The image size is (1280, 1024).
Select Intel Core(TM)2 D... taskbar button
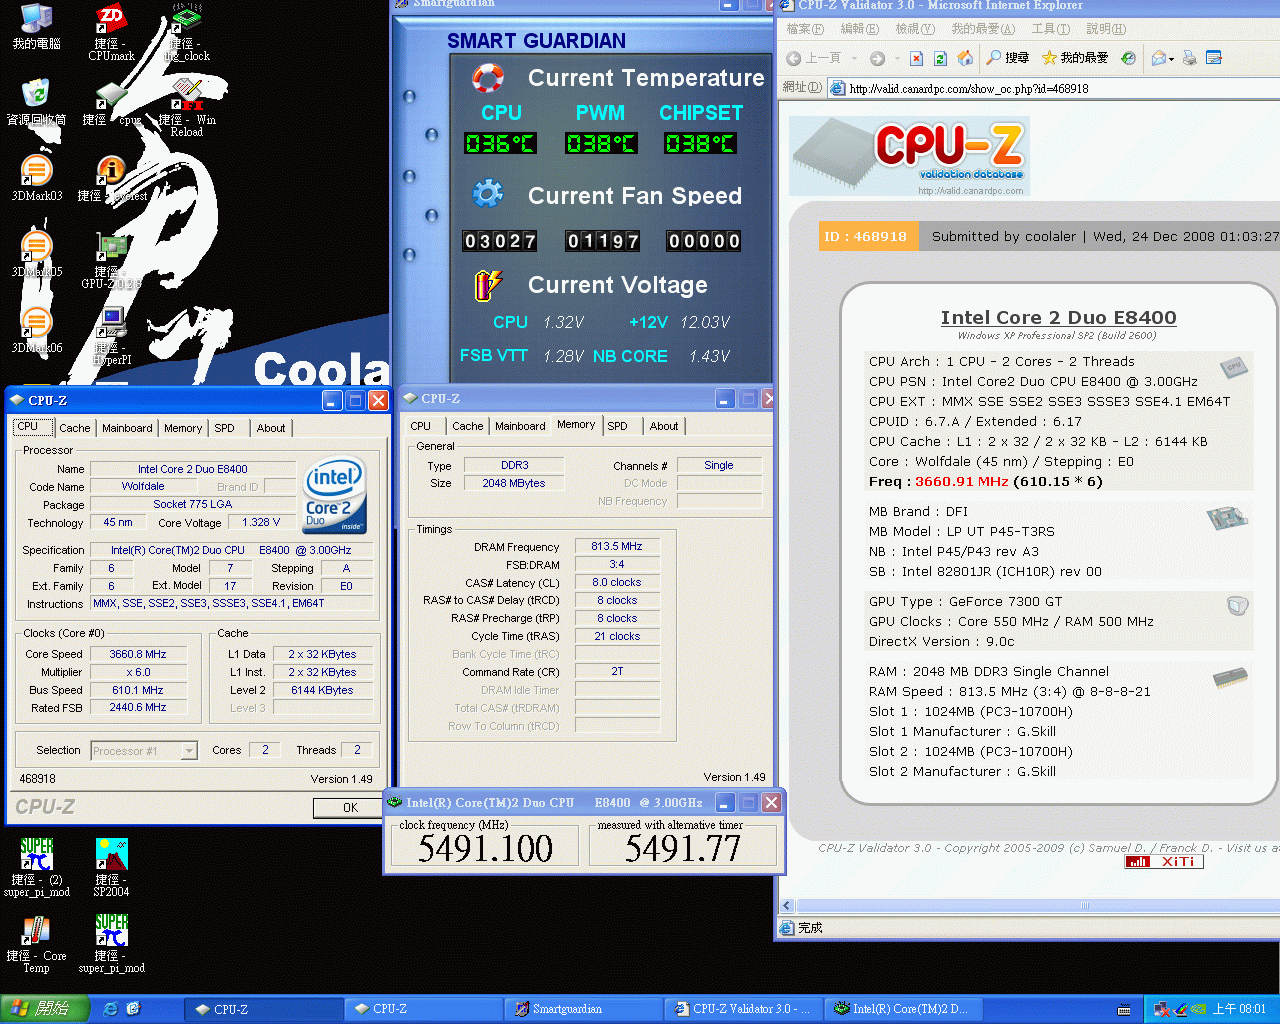(x=904, y=1009)
